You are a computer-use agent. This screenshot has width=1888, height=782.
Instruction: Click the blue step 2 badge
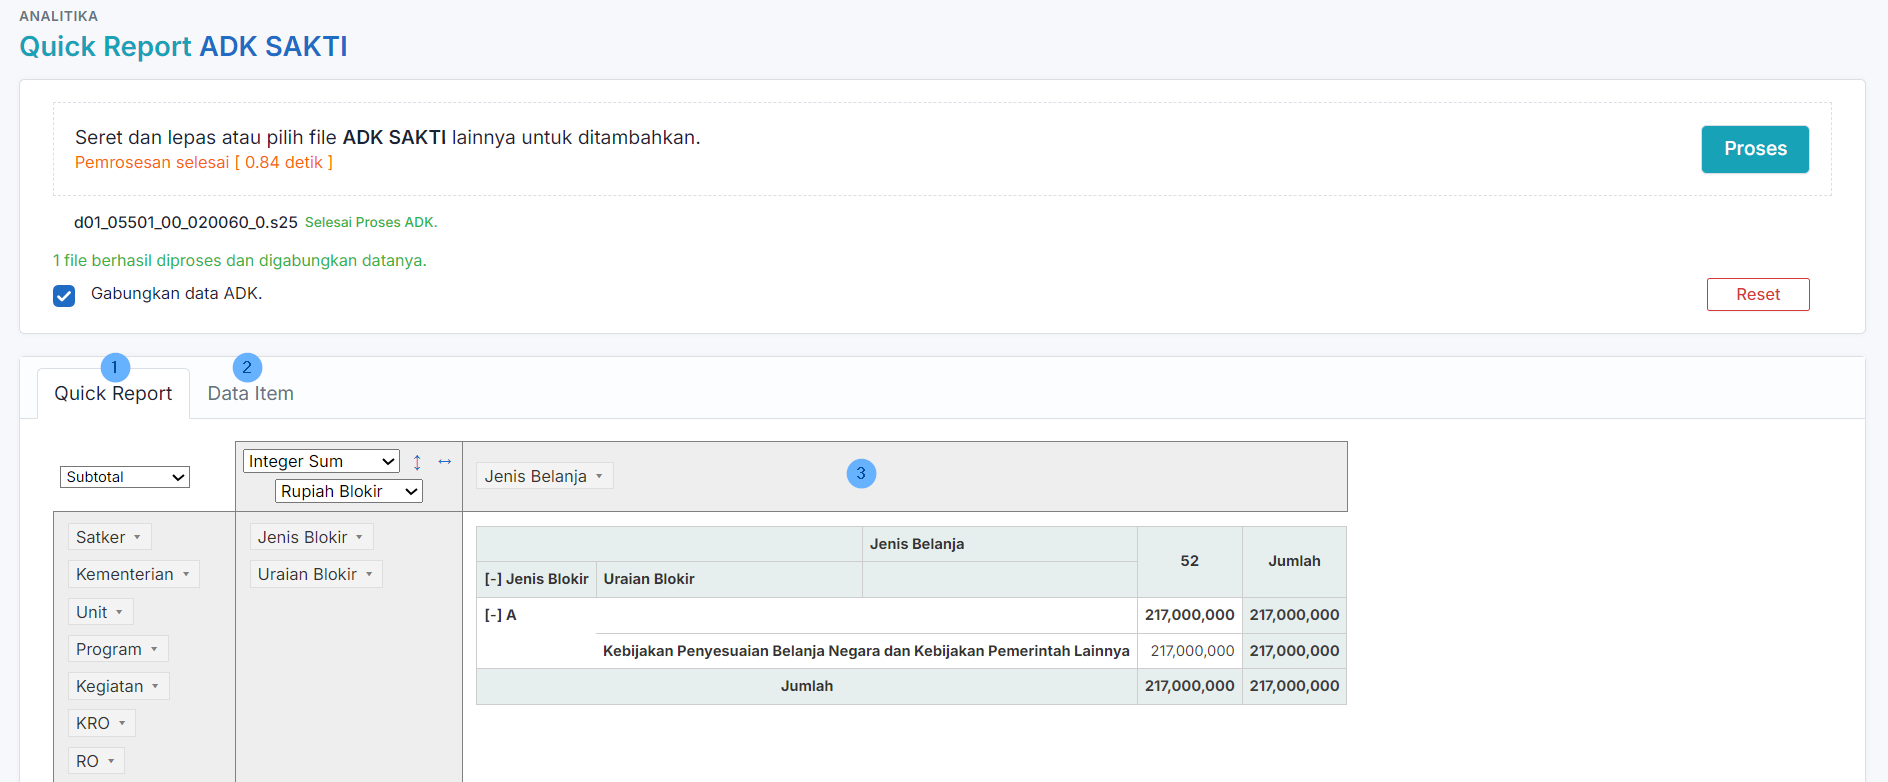click(247, 367)
